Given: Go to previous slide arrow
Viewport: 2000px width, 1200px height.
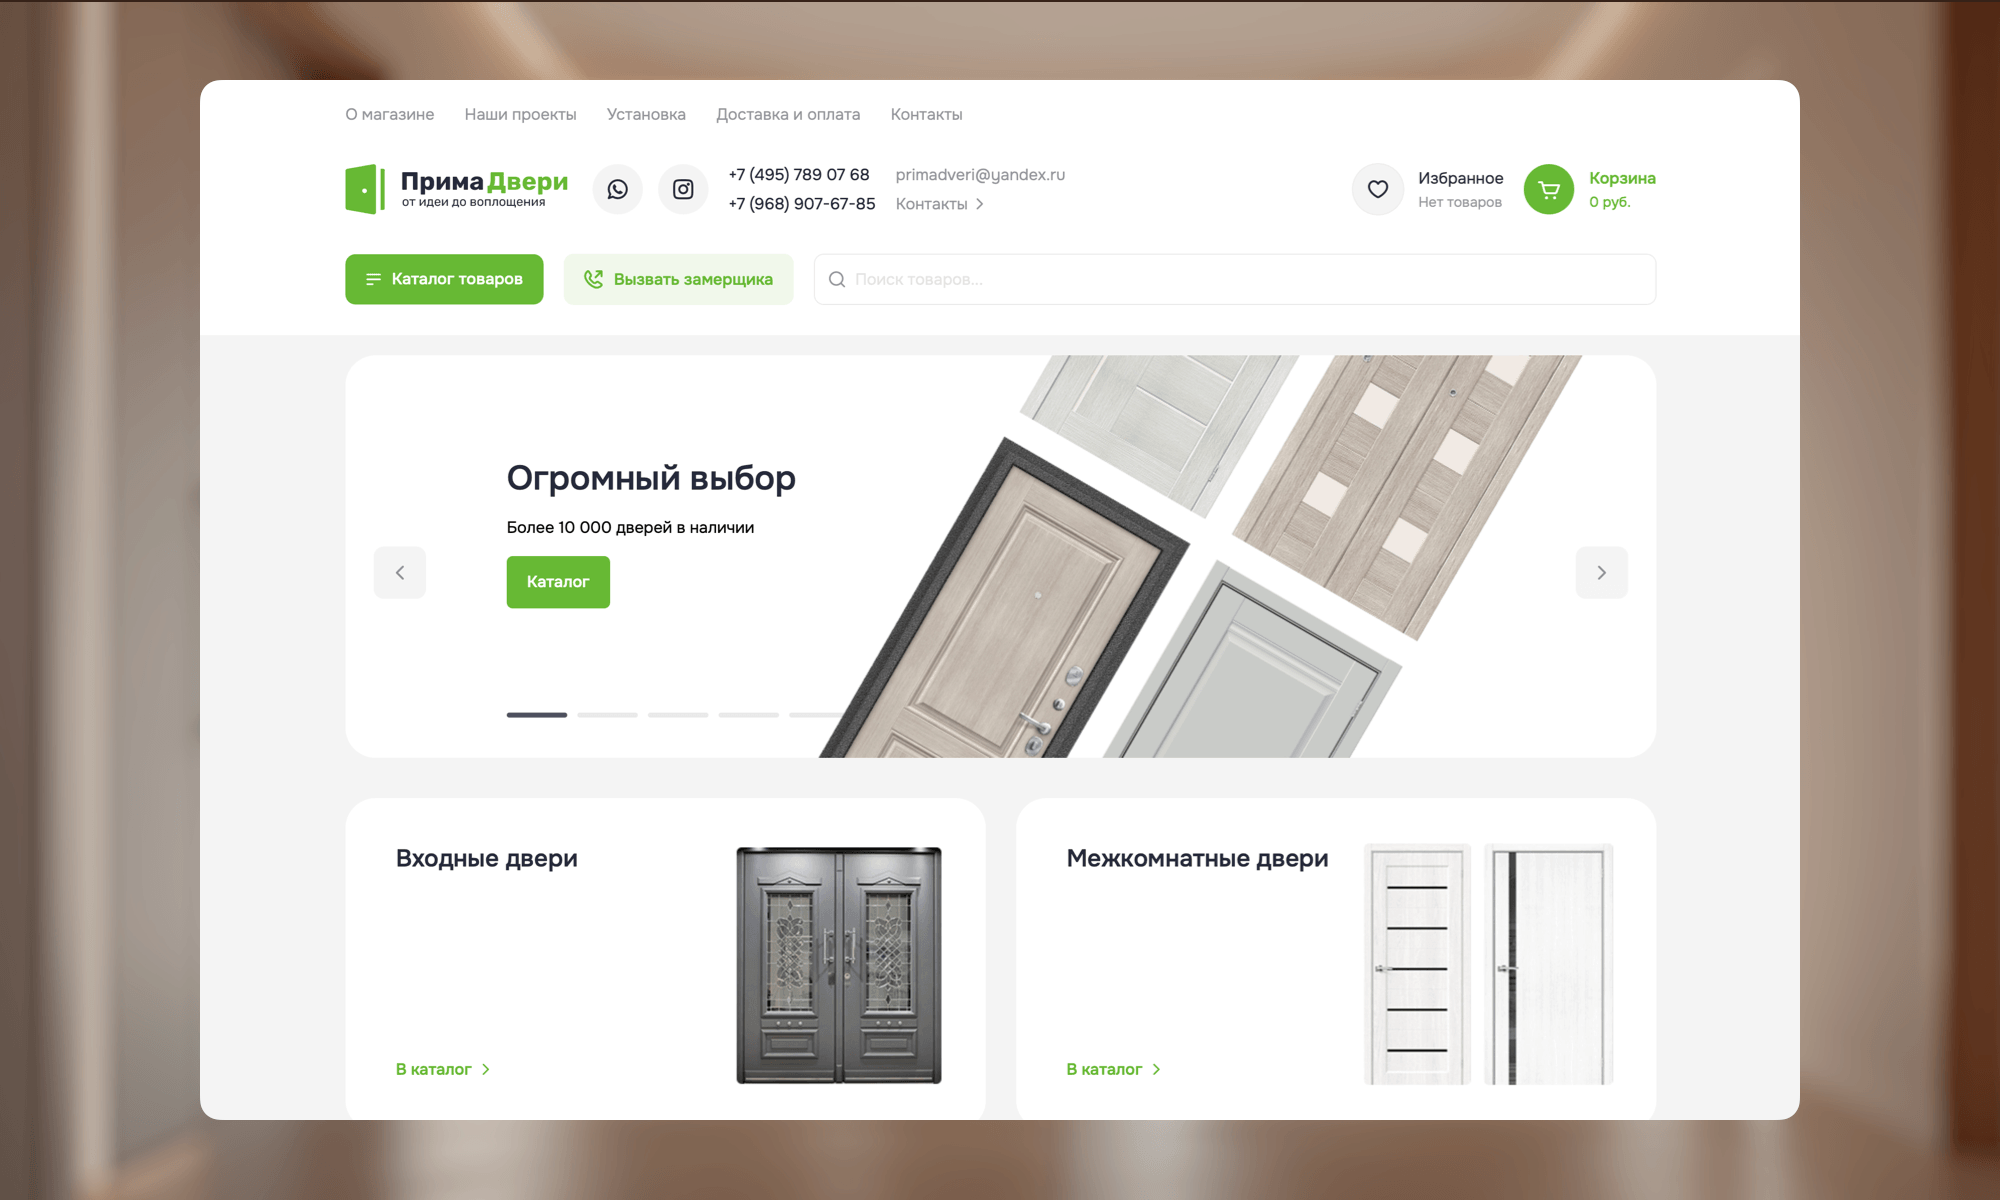Looking at the screenshot, I should tap(400, 573).
